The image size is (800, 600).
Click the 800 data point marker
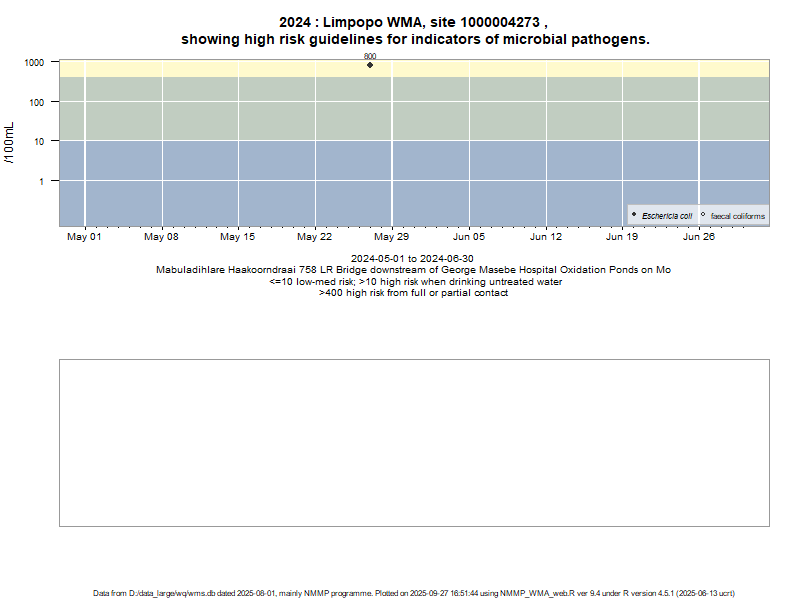click(x=370, y=65)
